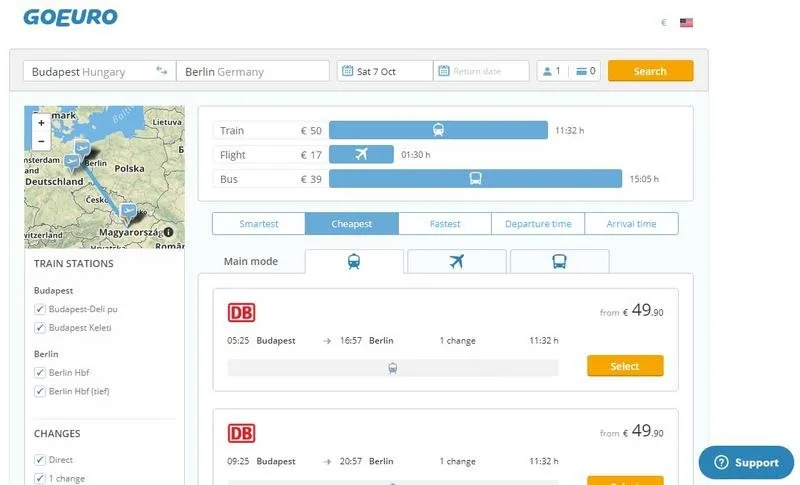Zoom out on the map
Viewport: 800px width, 485px height.
[x=41, y=141]
